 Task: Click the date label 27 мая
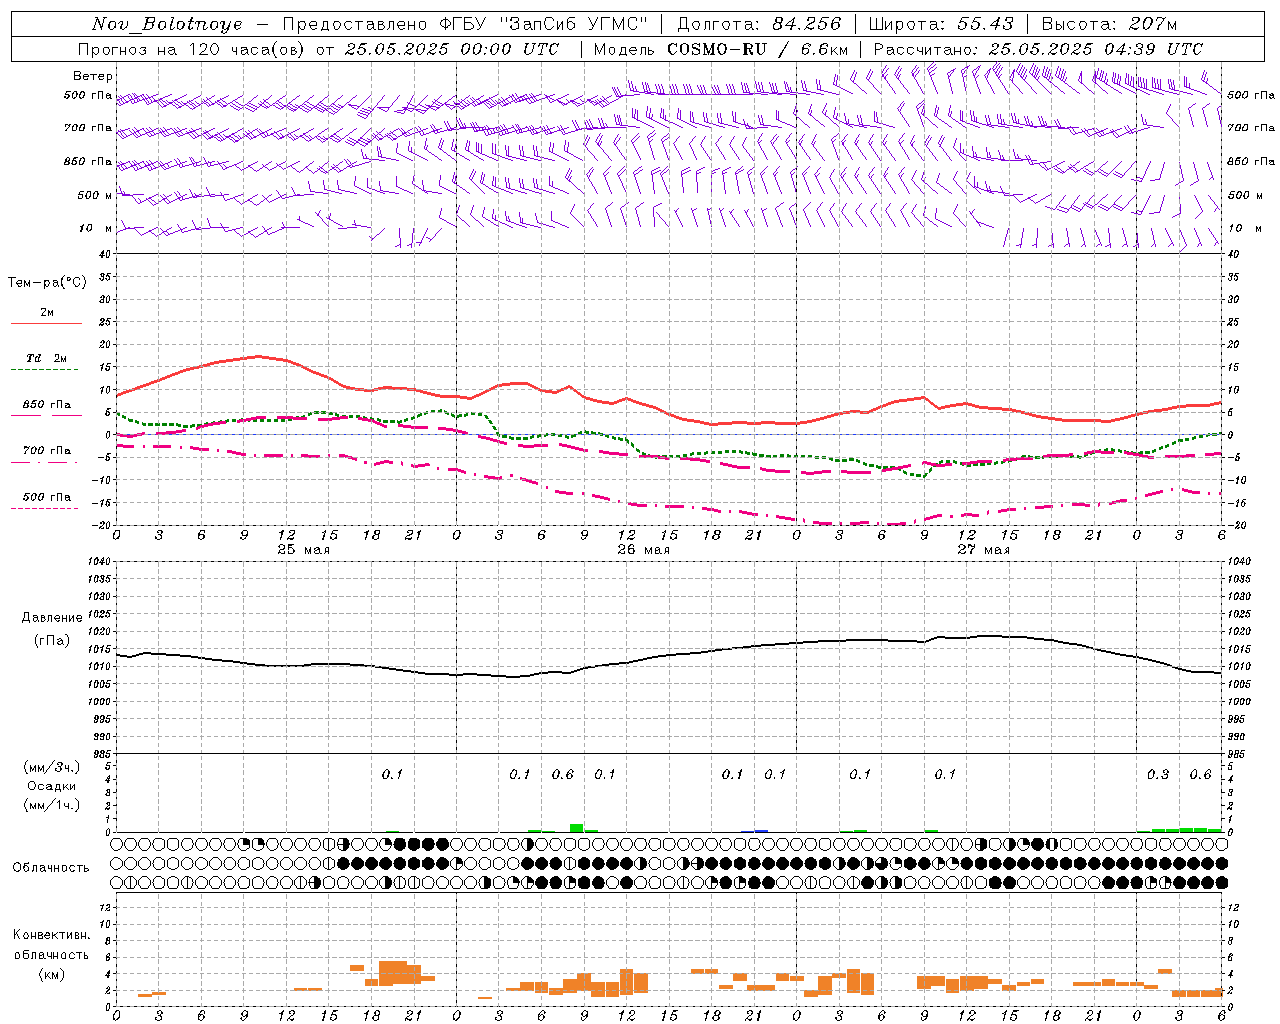[x=983, y=550]
